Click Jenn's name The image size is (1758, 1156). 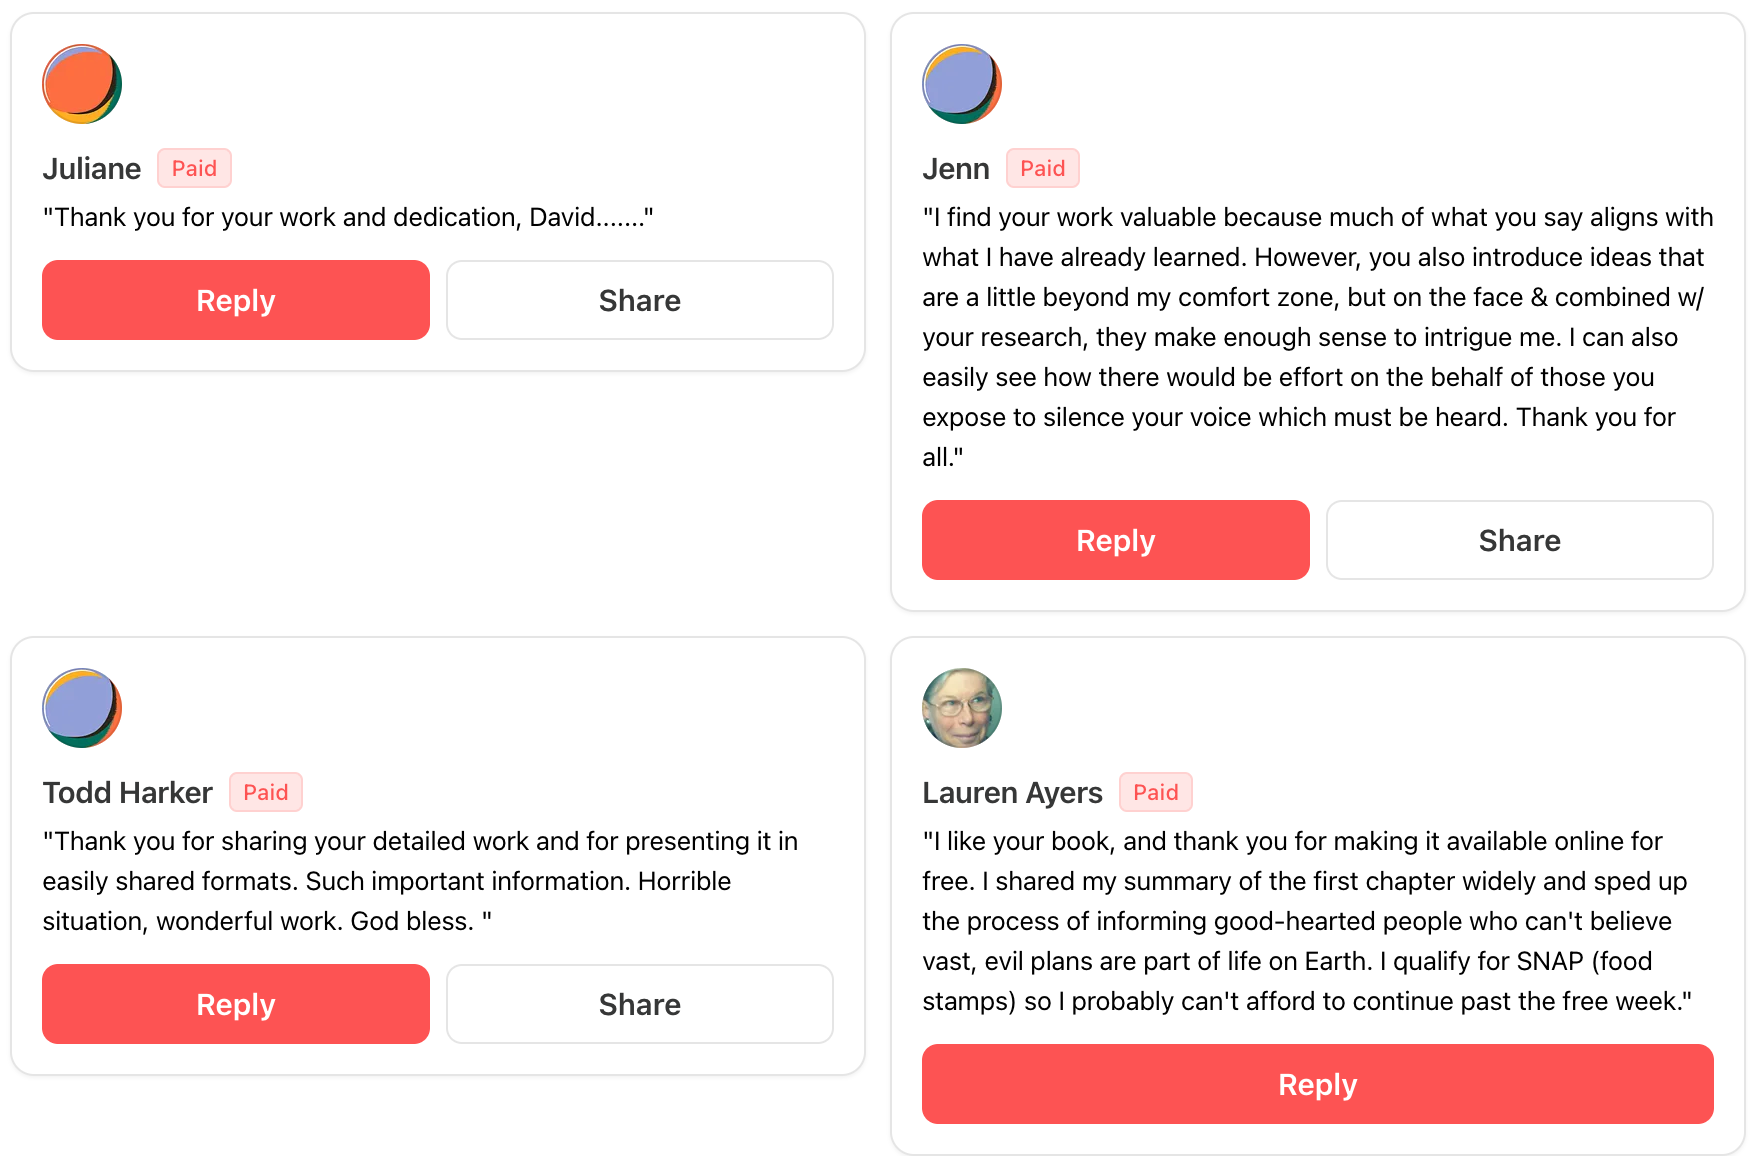coord(956,169)
